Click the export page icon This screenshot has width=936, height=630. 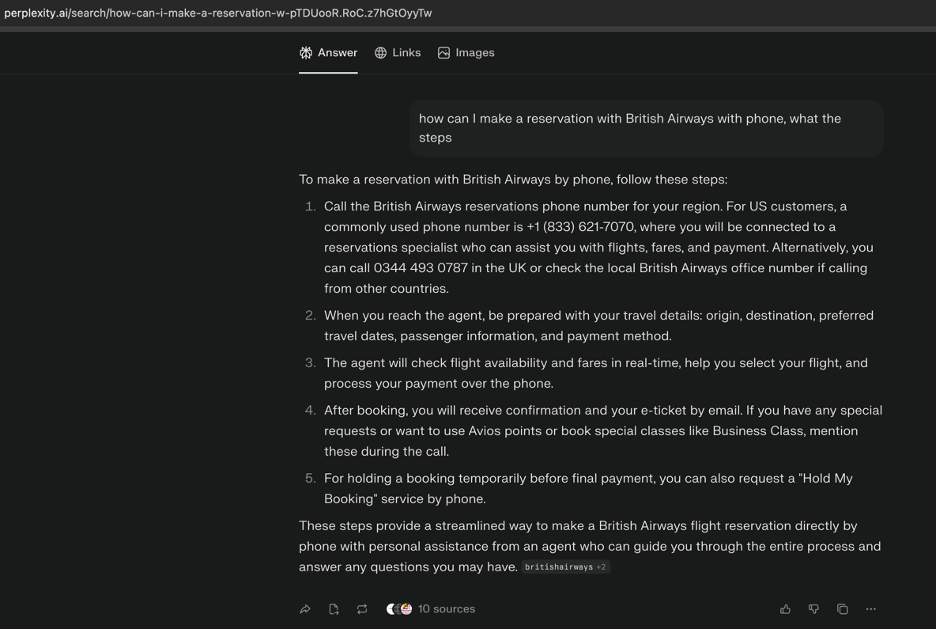click(x=334, y=609)
